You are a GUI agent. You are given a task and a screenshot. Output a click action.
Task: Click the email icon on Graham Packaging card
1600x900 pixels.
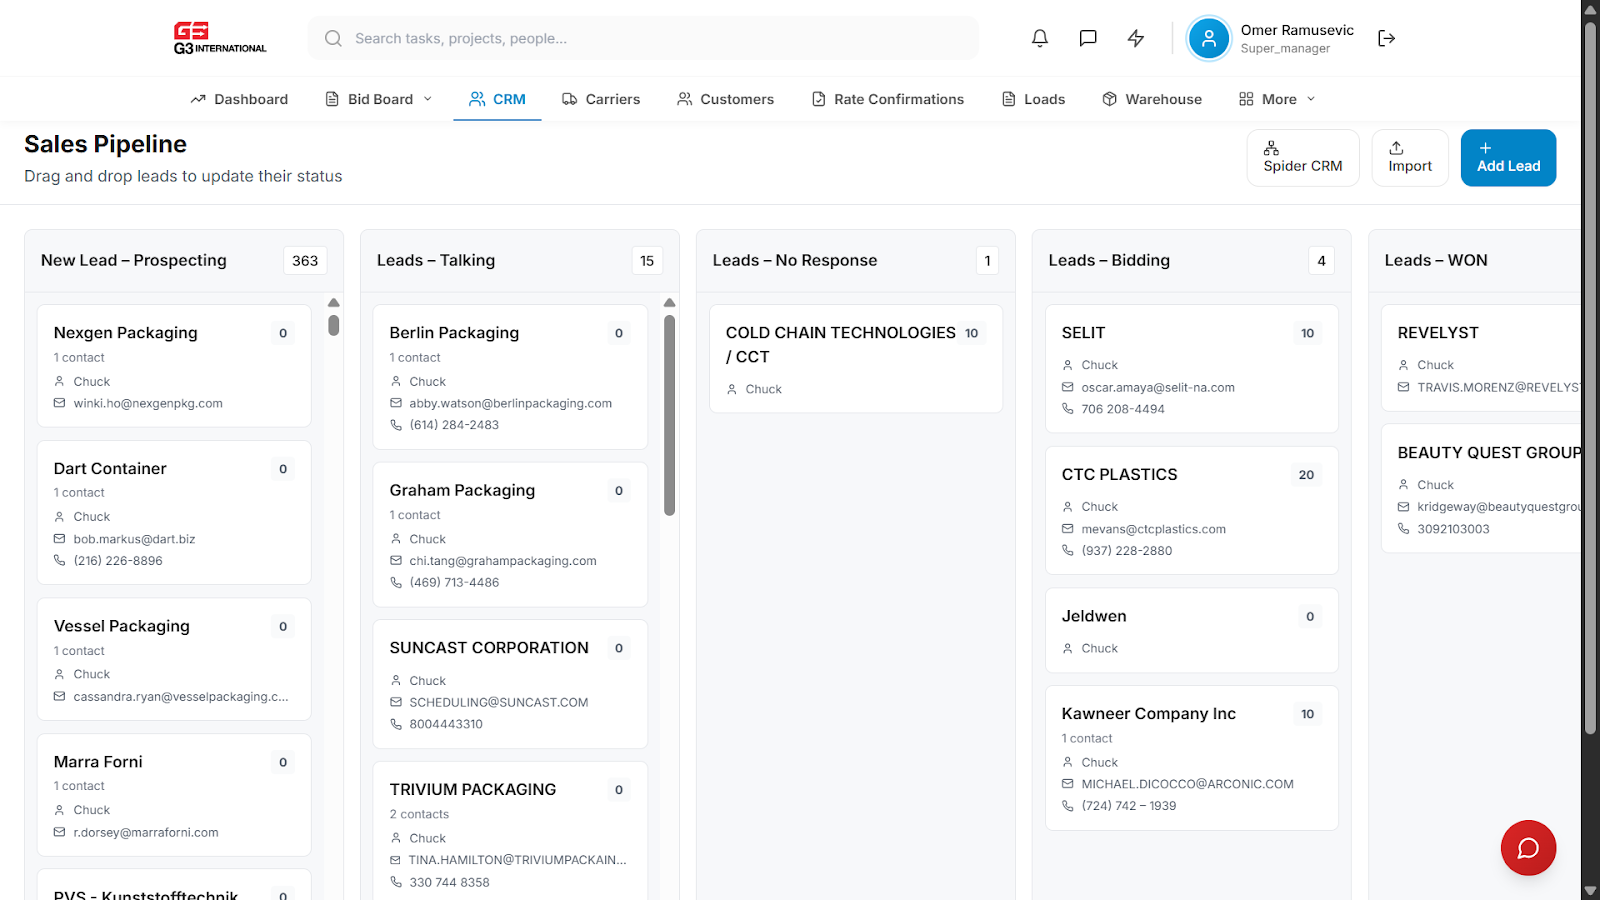396,561
